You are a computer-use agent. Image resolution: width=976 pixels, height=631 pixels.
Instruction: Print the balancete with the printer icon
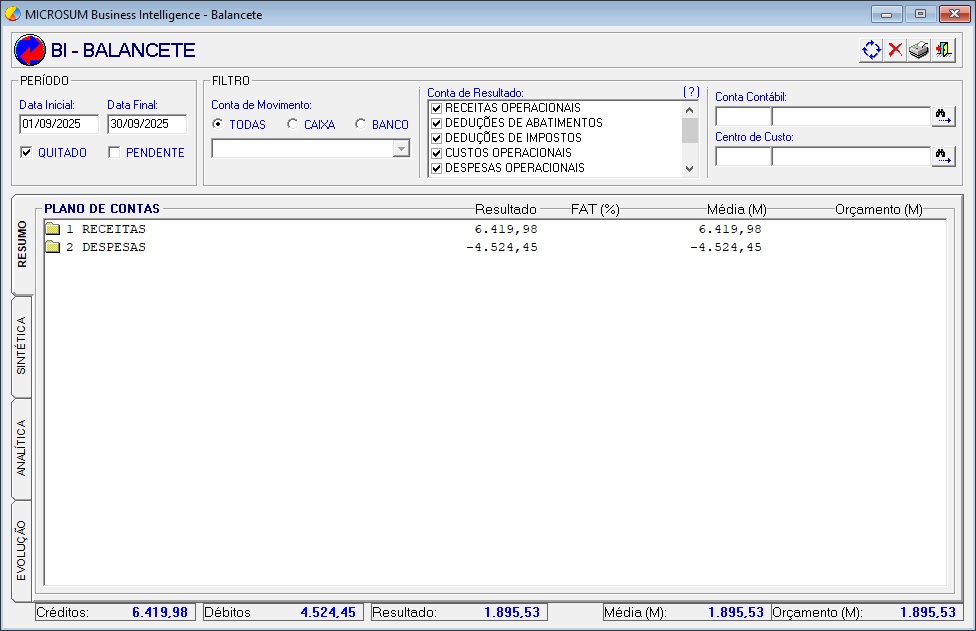tap(919, 50)
